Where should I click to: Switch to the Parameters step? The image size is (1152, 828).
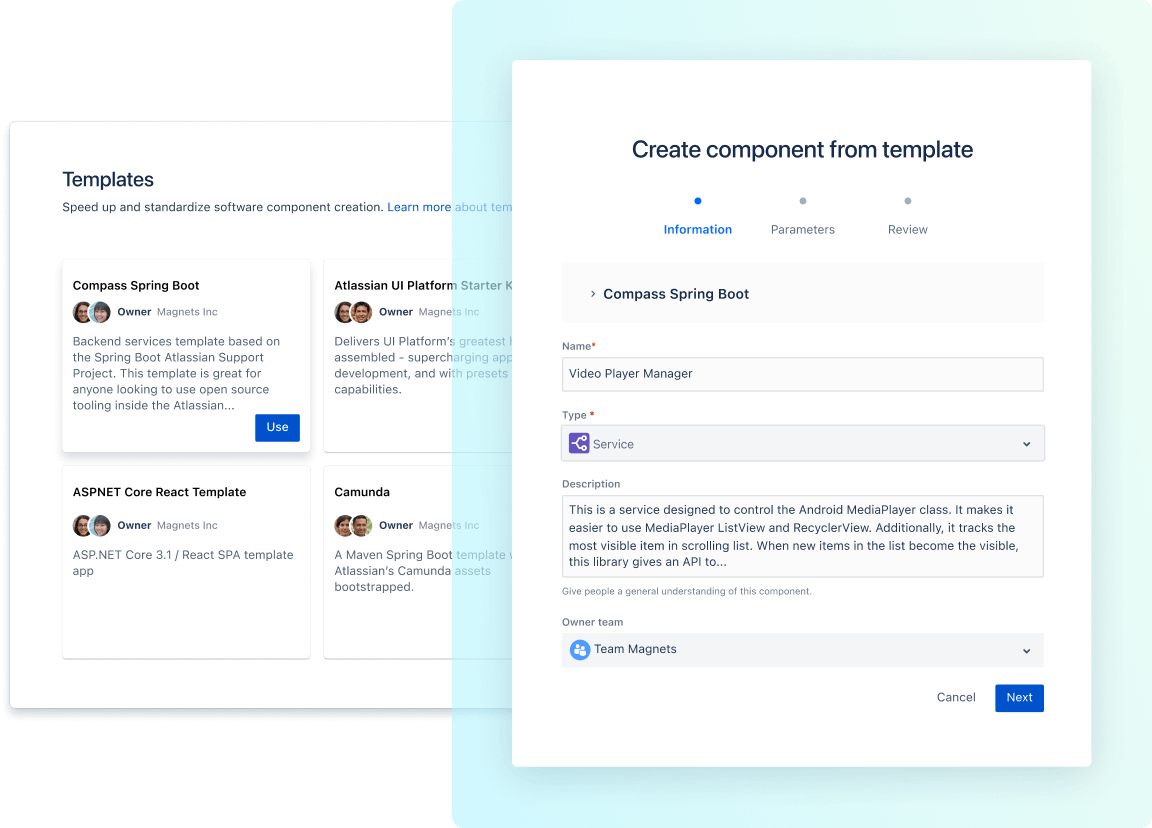point(802,229)
